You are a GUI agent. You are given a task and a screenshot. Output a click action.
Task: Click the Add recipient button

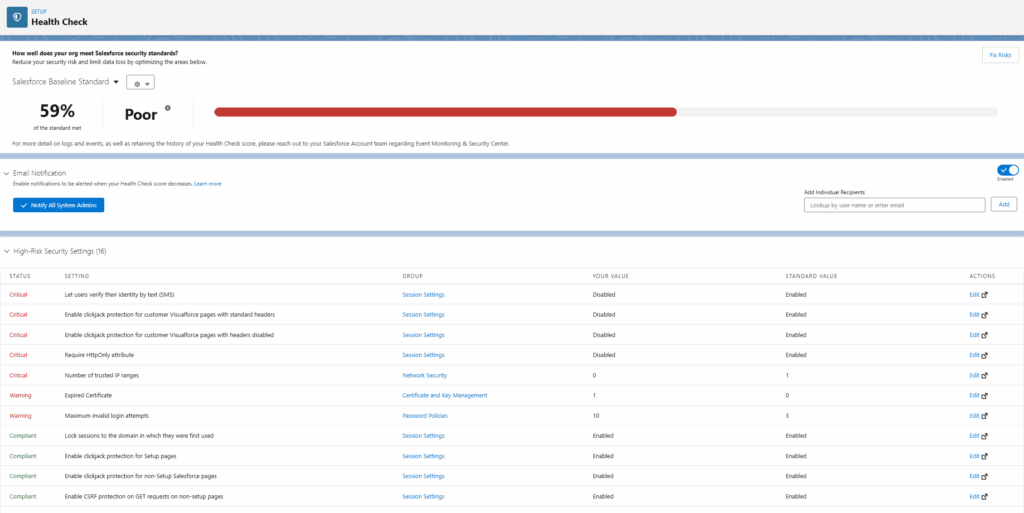pos(1004,204)
